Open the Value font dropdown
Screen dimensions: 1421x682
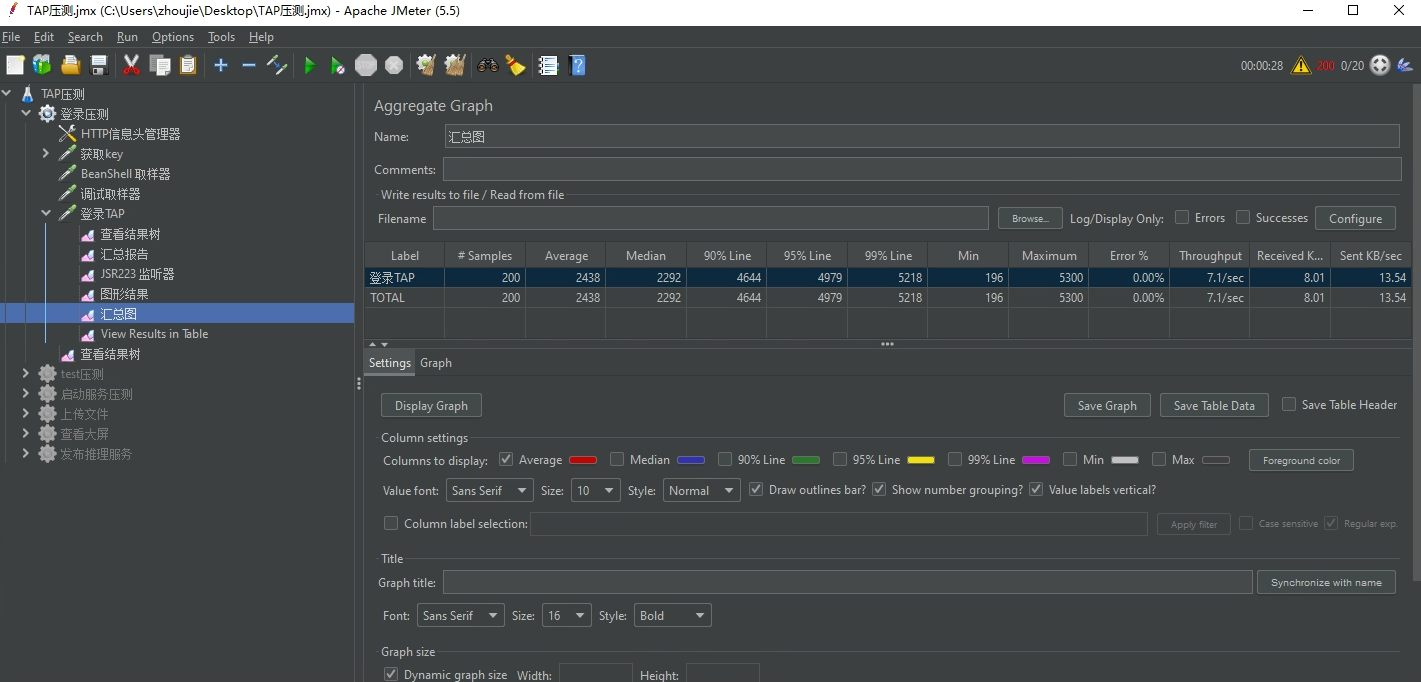click(x=489, y=491)
